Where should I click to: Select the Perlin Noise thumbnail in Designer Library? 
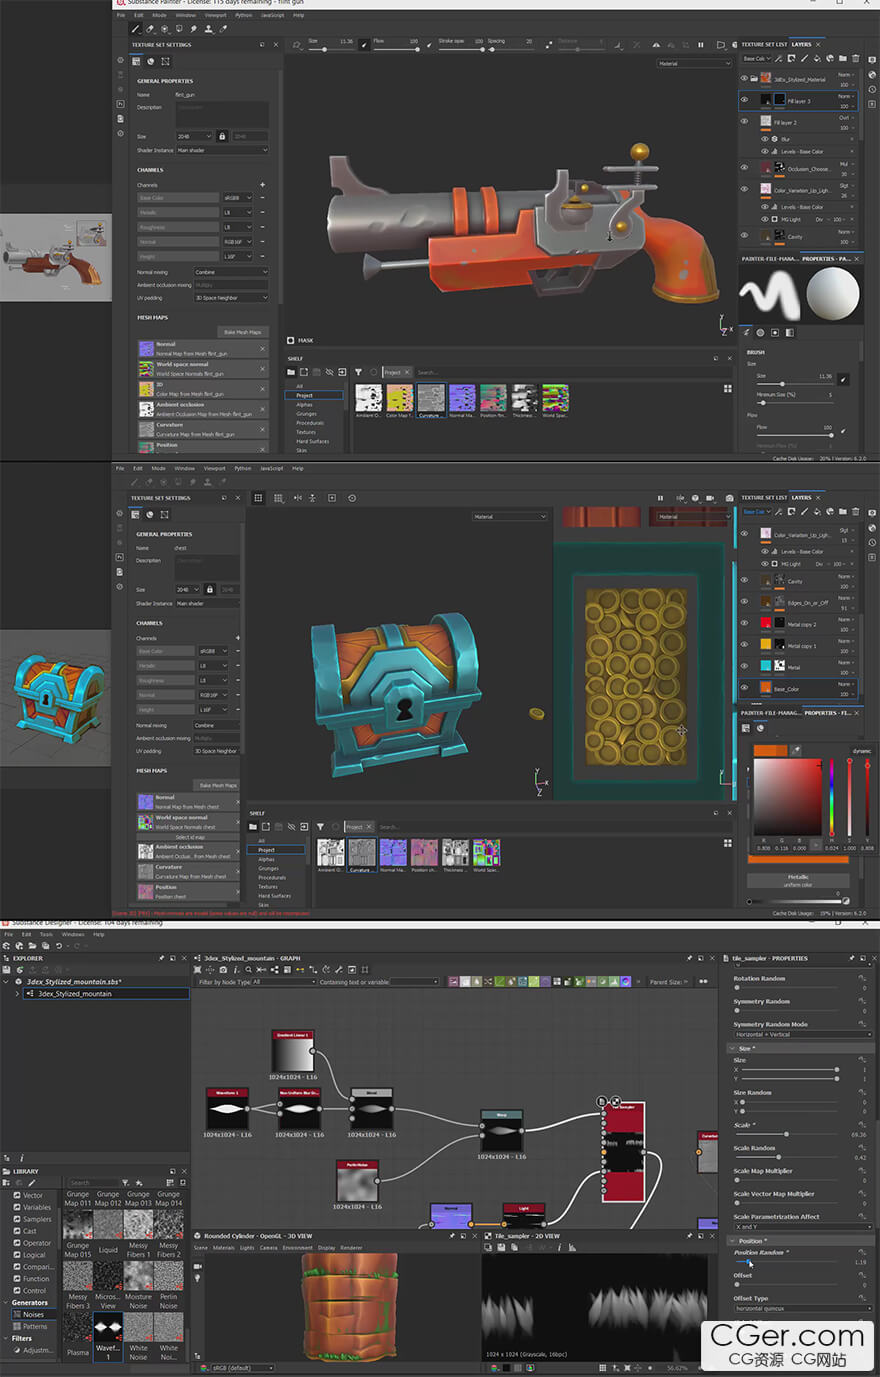point(169,1275)
